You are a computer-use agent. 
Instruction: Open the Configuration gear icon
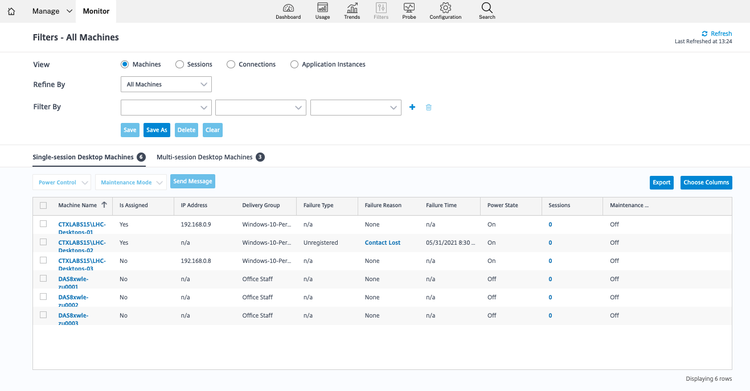coord(445,11)
